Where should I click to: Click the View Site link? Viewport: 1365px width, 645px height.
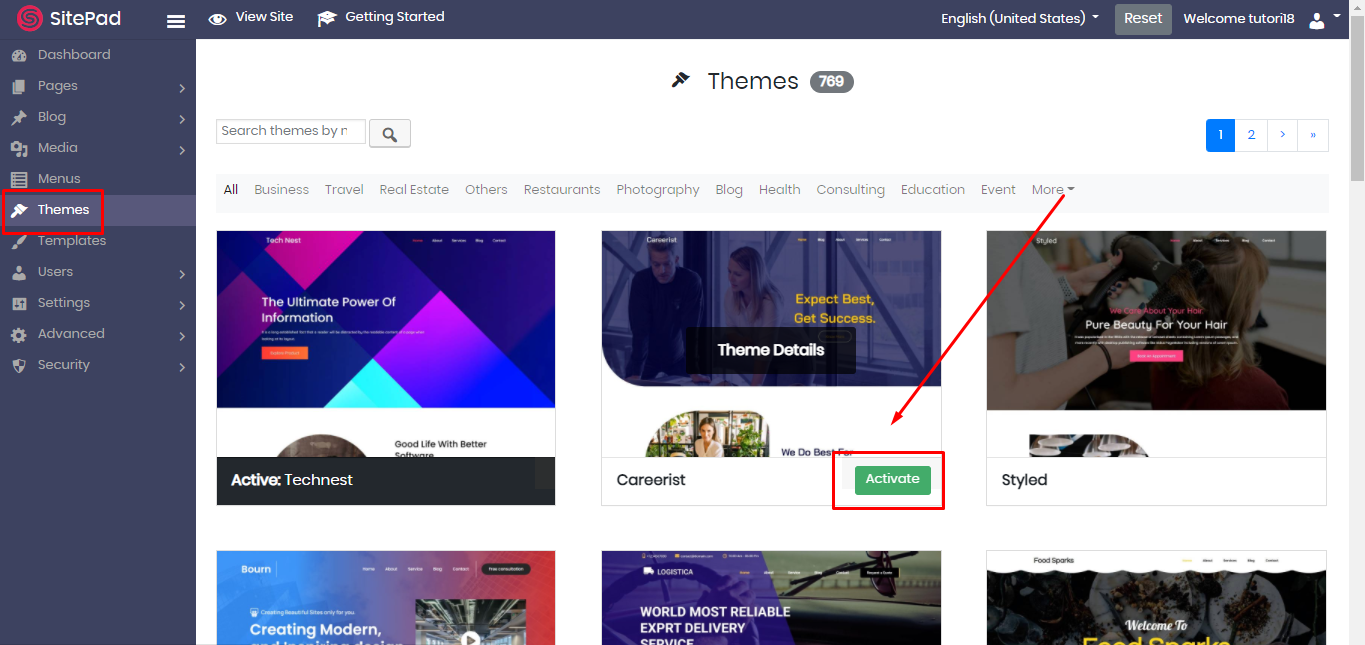[x=264, y=17]
